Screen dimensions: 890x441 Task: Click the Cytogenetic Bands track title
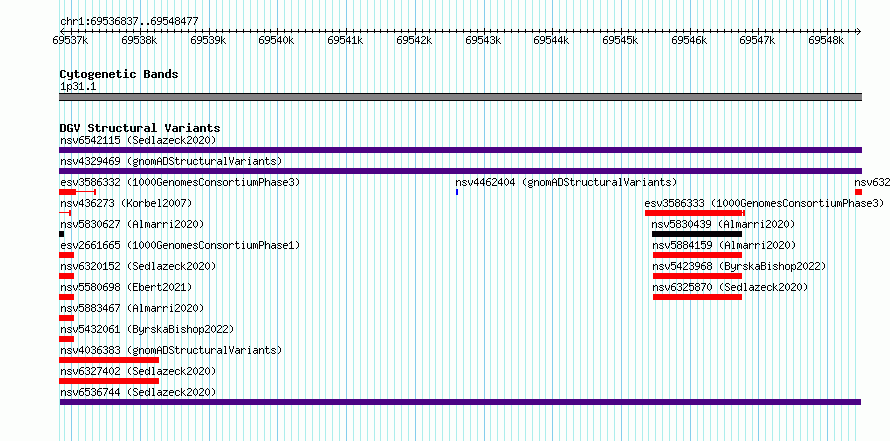point(119,74)
